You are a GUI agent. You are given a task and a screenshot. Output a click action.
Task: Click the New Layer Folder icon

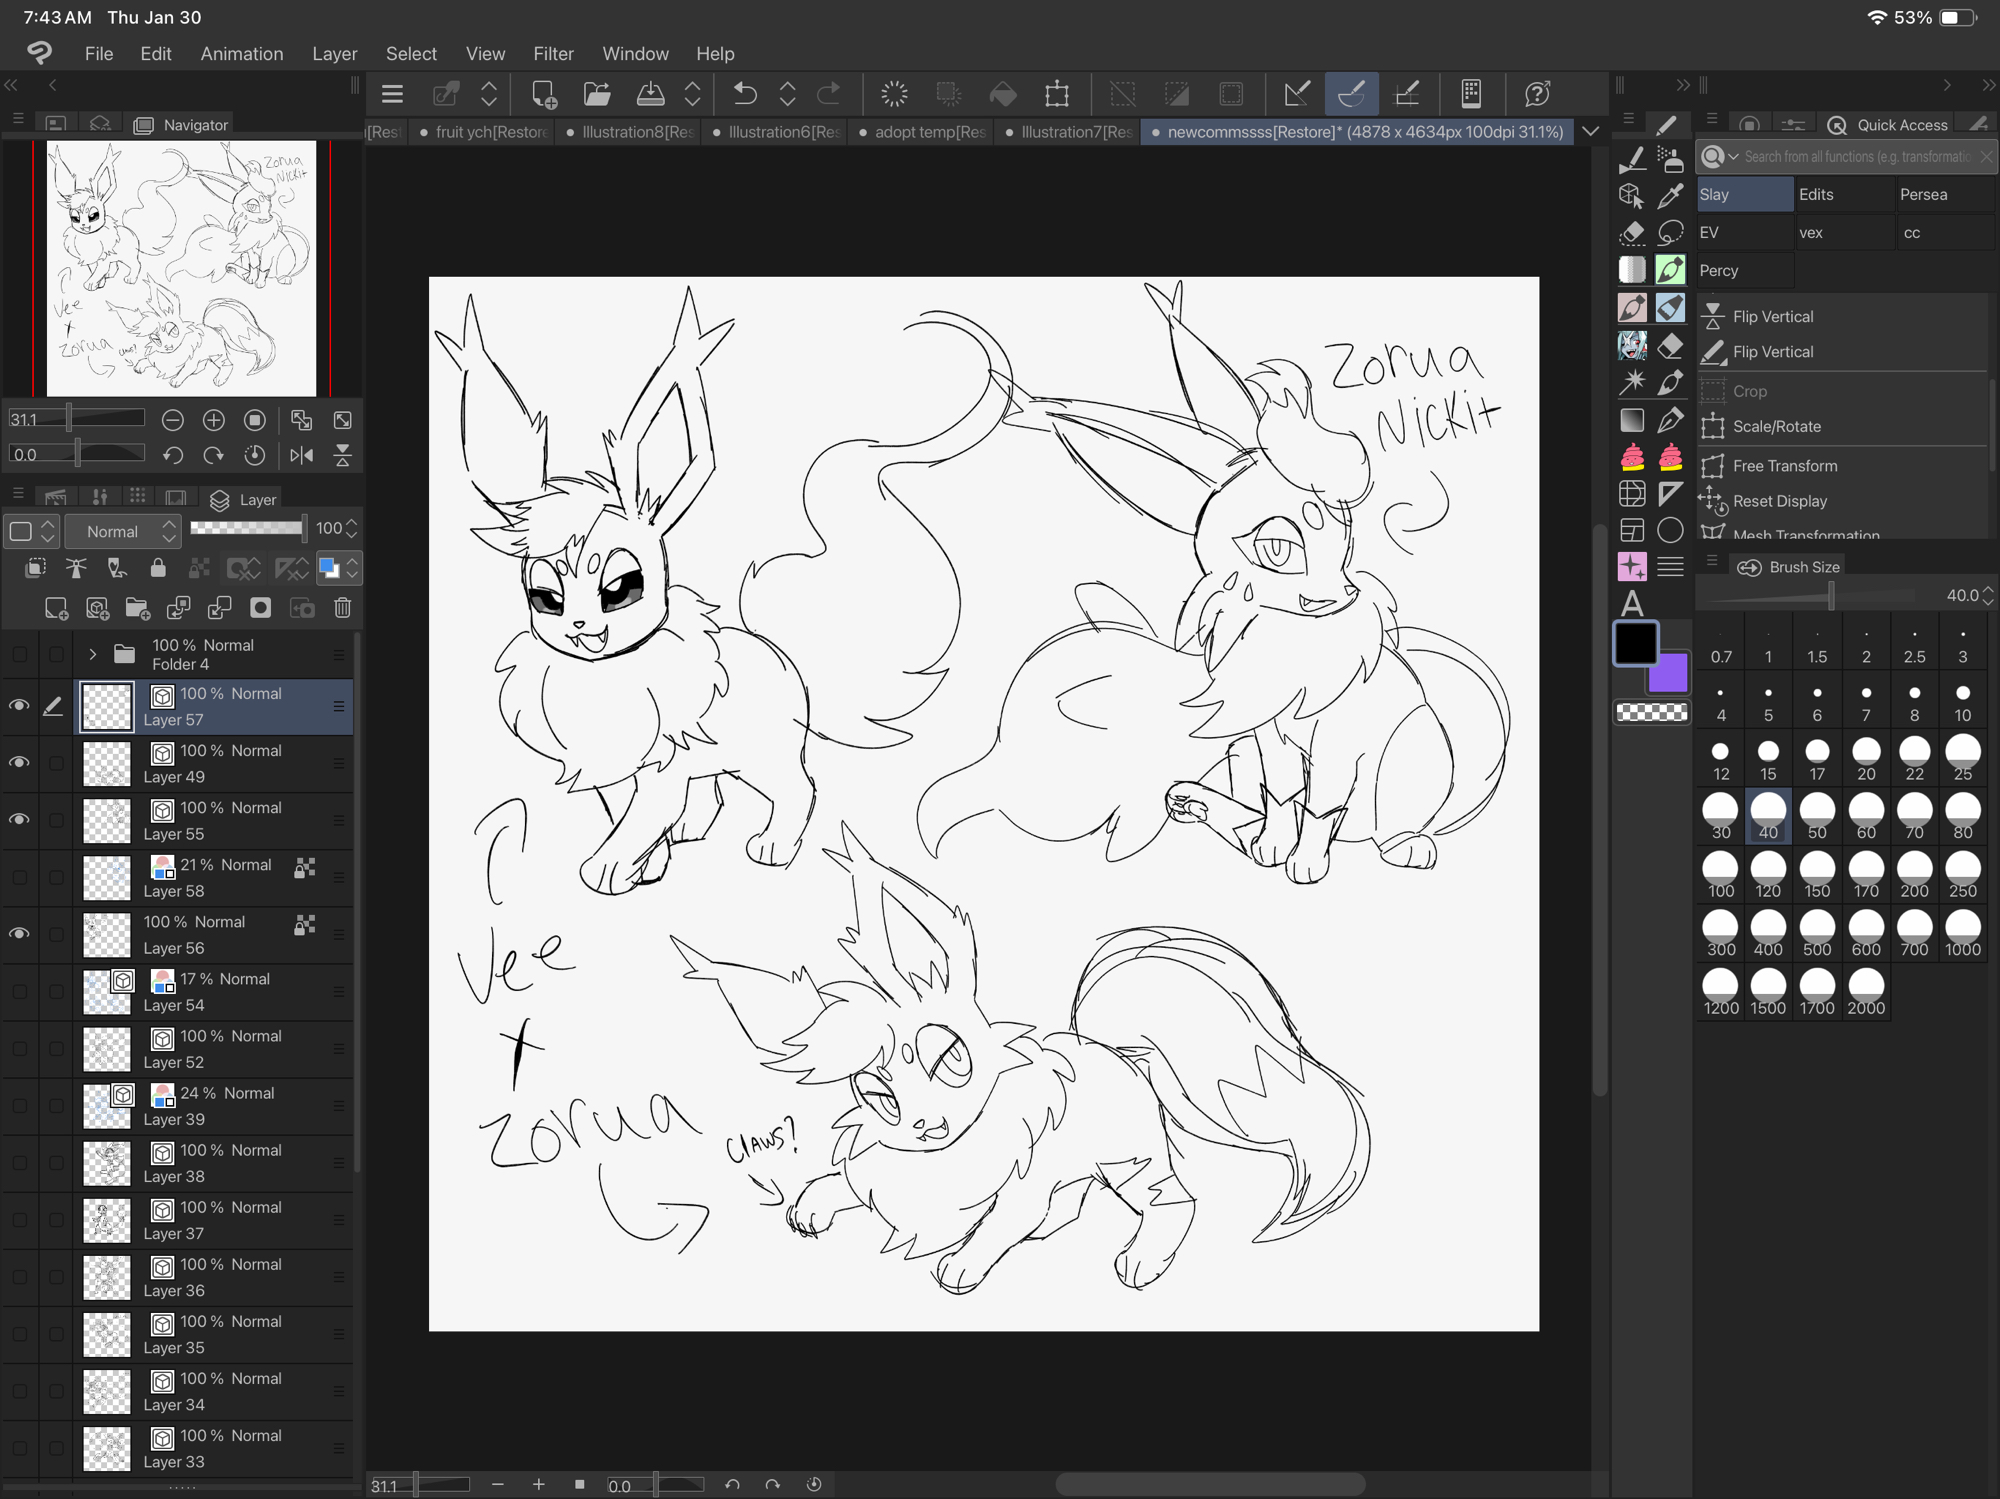pos(137,608)
